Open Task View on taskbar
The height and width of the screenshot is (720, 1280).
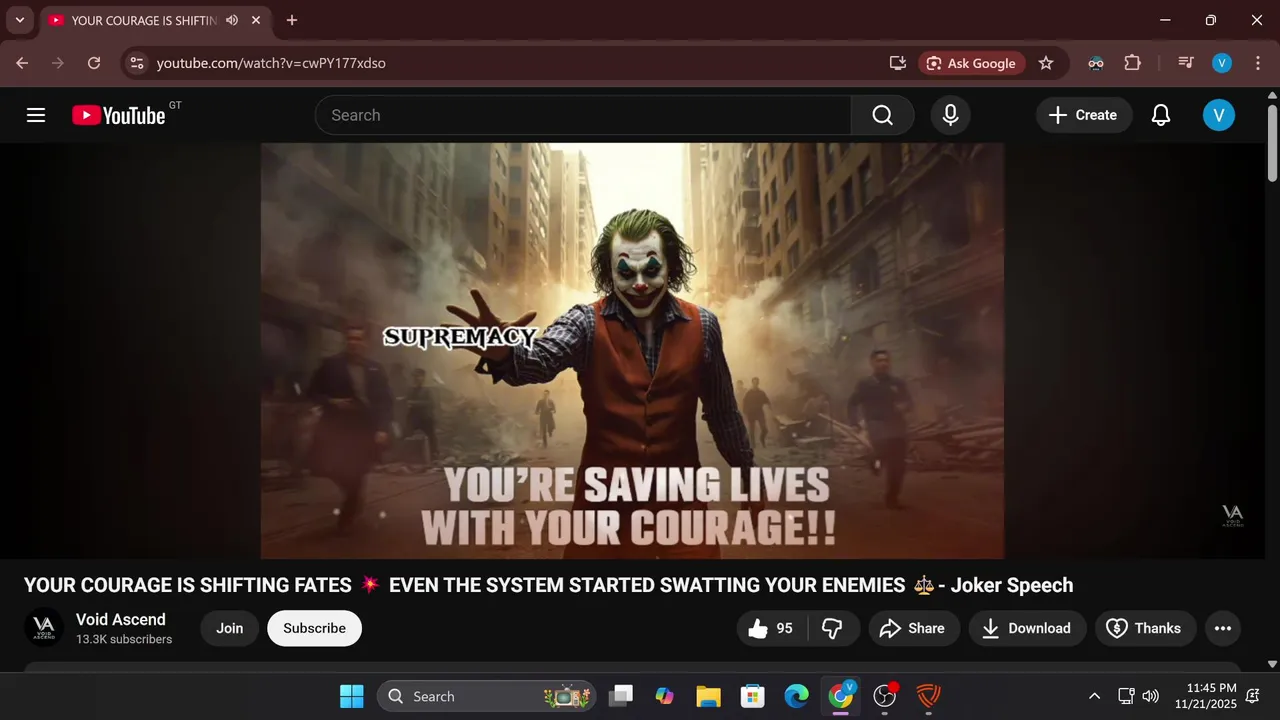pyautogui.click(x=623, y=696)
